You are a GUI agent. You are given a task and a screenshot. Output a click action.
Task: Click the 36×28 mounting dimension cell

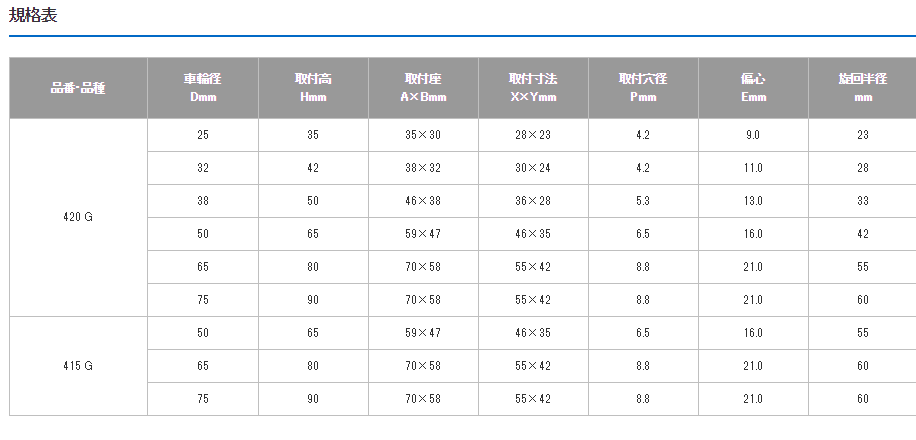pos(532,201)
